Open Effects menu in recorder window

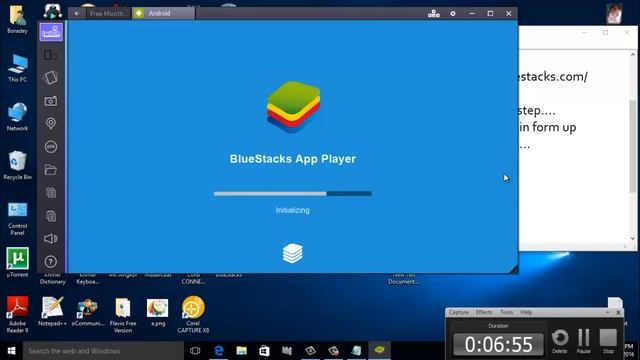click(484, 312)
